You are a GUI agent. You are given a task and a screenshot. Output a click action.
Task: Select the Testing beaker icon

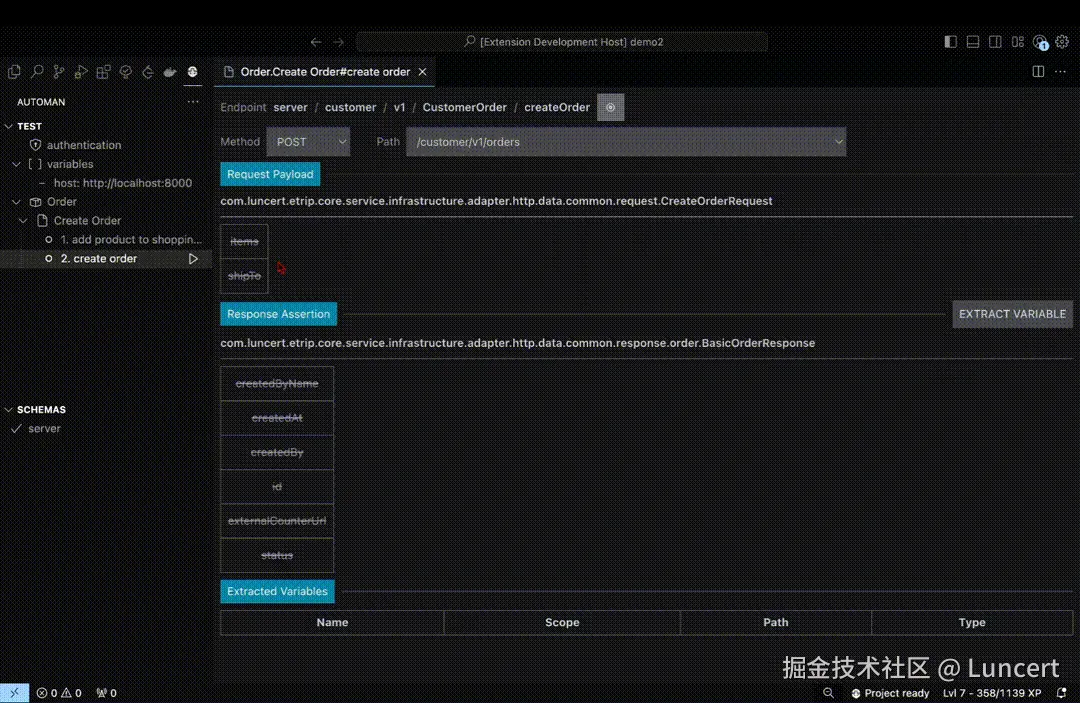[x=125, y=72]
